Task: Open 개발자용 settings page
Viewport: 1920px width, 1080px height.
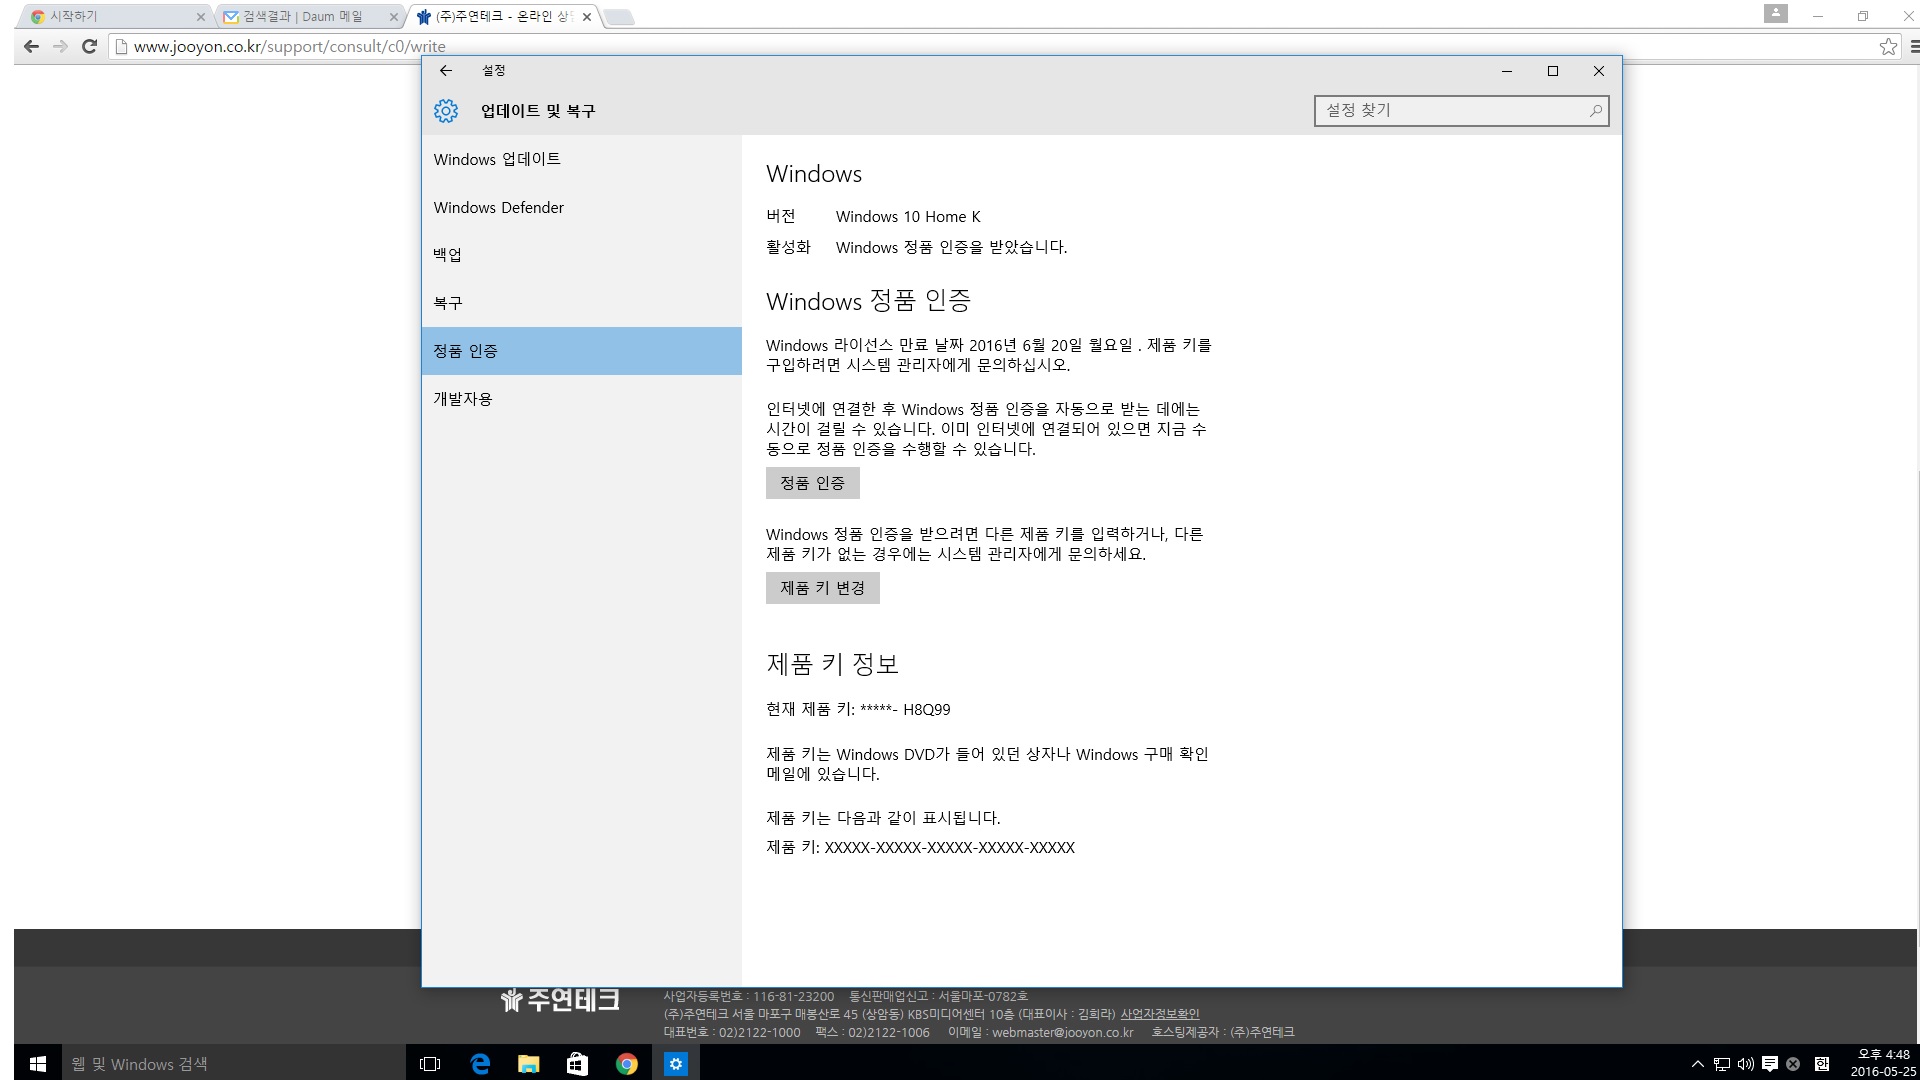Action: tap(581, 399)
